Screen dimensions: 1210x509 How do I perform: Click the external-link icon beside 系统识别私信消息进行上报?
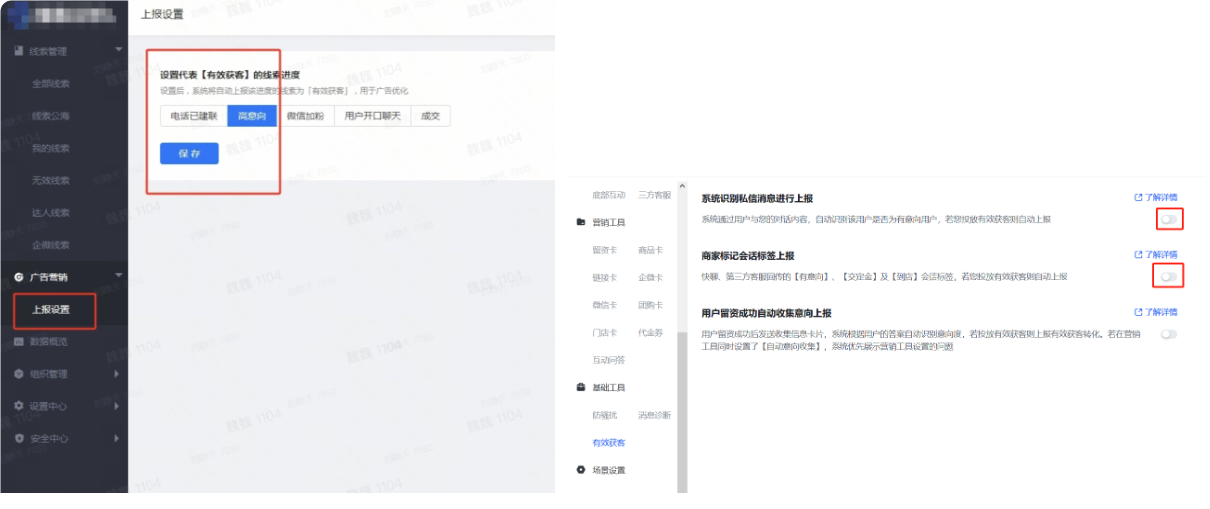tap(1138, 198)
